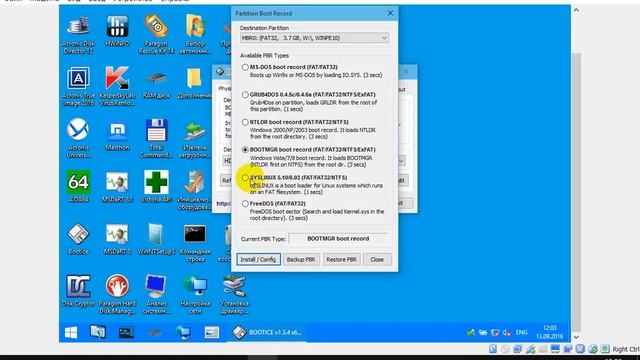Choose the FreeDOS boot sector option
This screenshot has height=360, width=640.
click(245, 204)
